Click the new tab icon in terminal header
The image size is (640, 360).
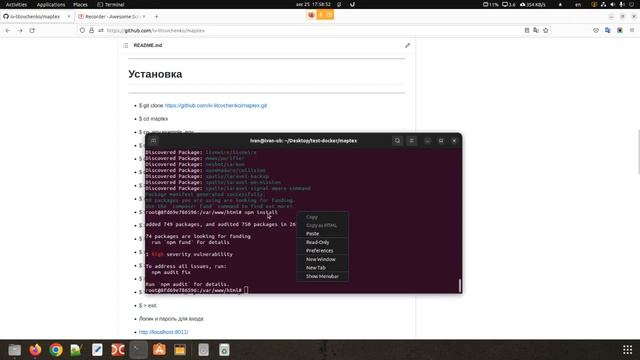pyautogui.click(x=153, y=141)
